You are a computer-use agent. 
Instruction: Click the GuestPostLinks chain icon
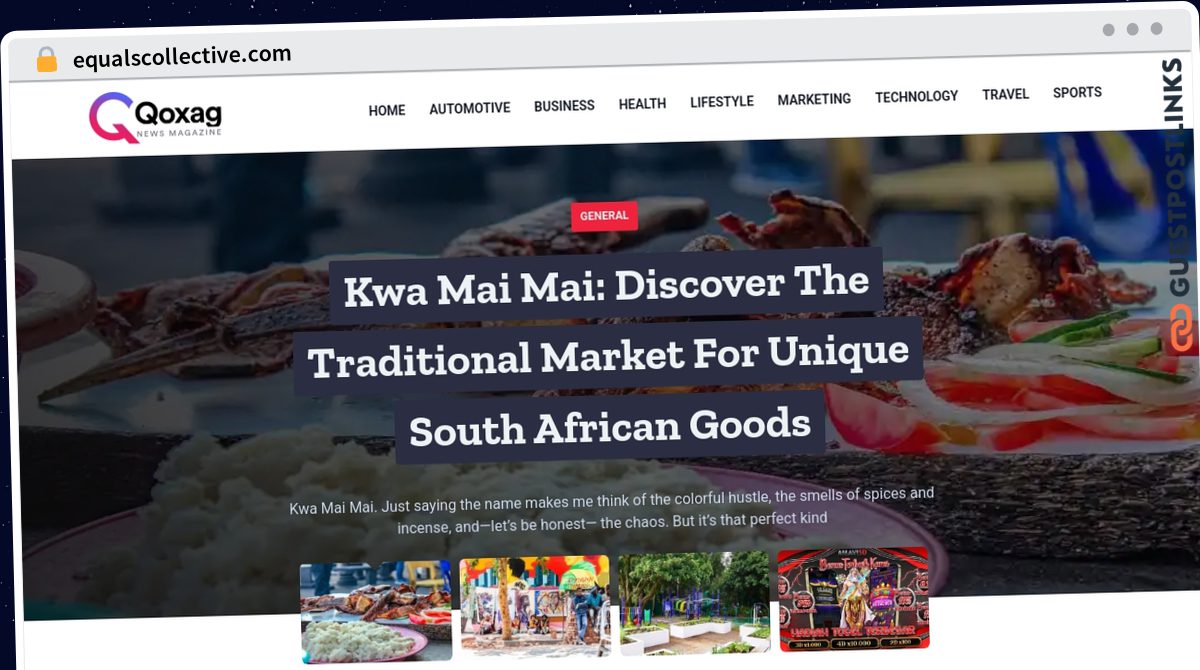click(1182, 330)
